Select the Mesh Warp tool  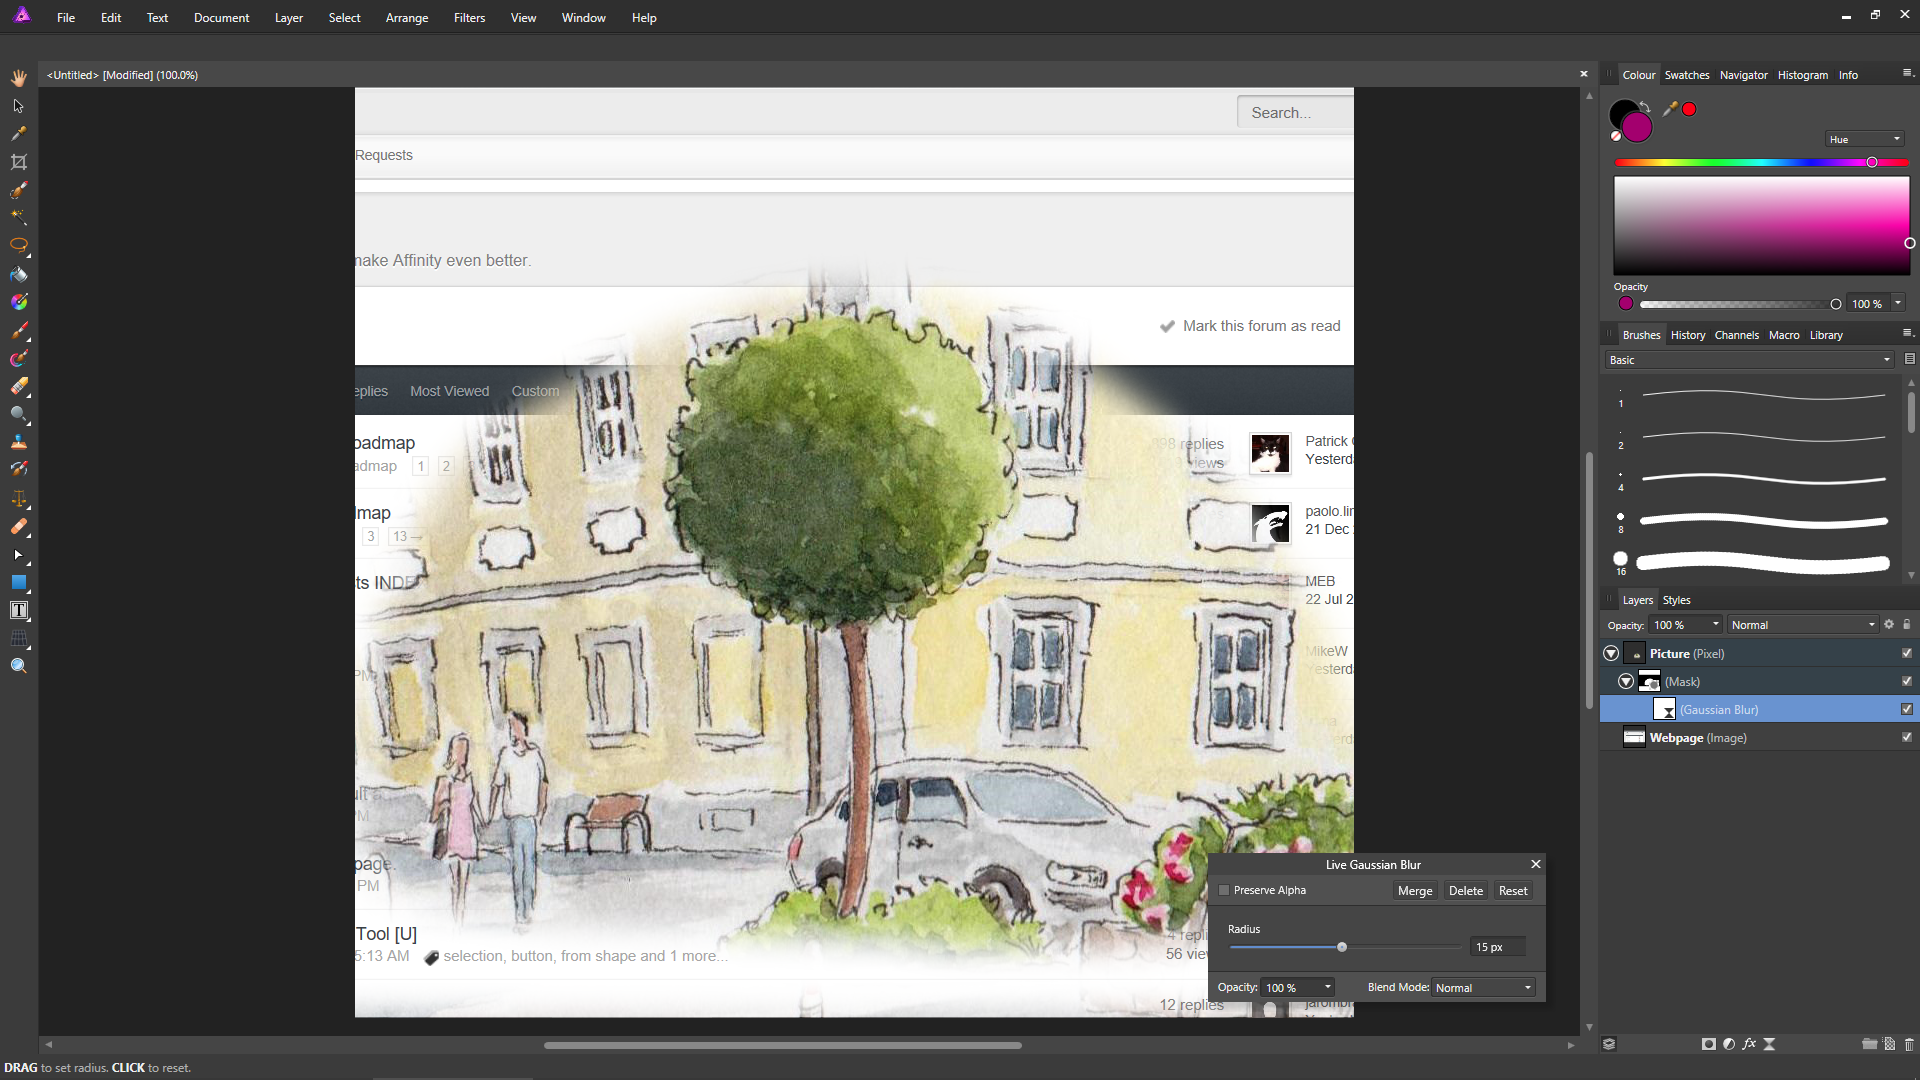coord(19,638)
